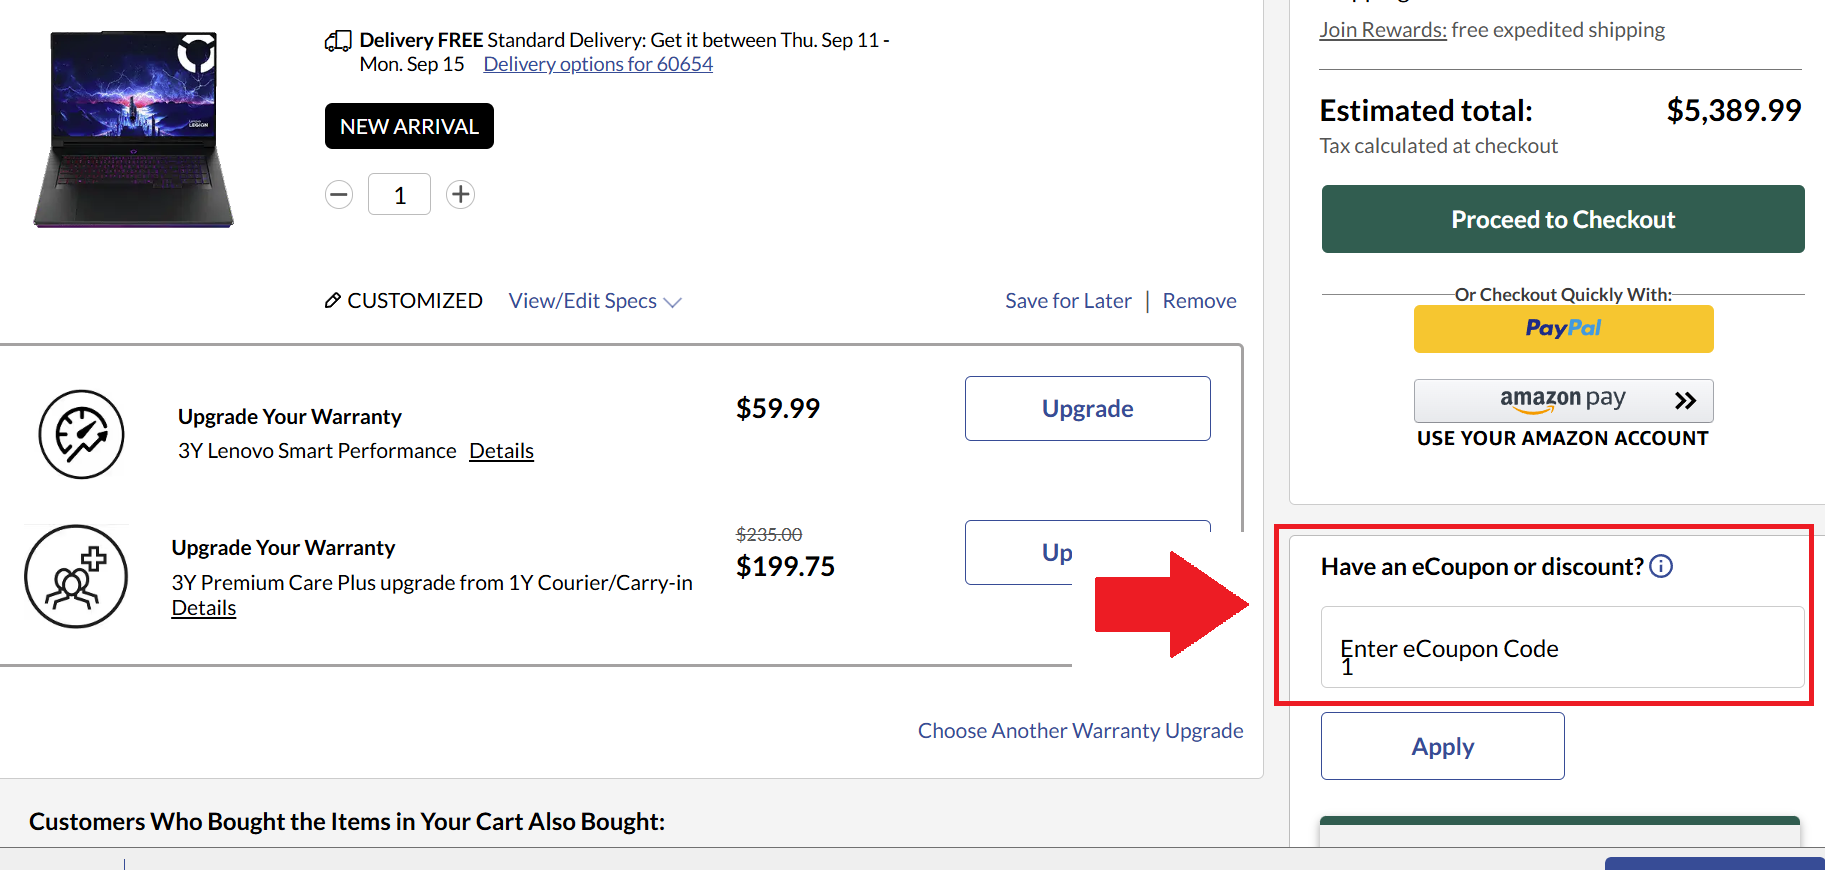This screenshot has height=870, width=1825.
Task: Click the pencil icon beside CUSTOMIZED
Action: click(333, 300)
